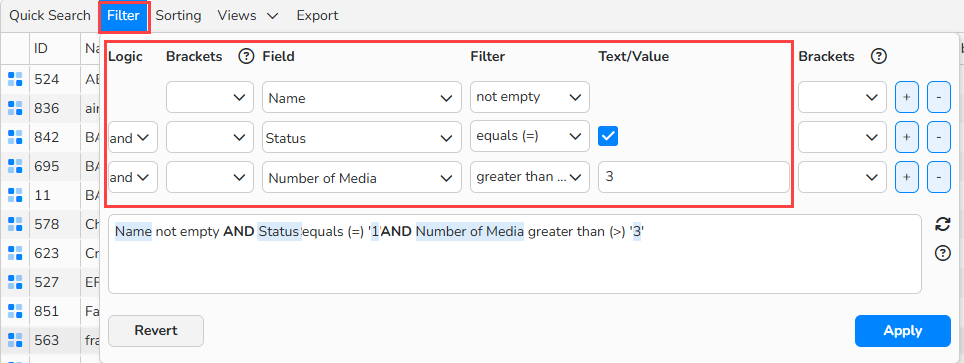Click the grid icon for row ID 623

click(x=15, y=253)
